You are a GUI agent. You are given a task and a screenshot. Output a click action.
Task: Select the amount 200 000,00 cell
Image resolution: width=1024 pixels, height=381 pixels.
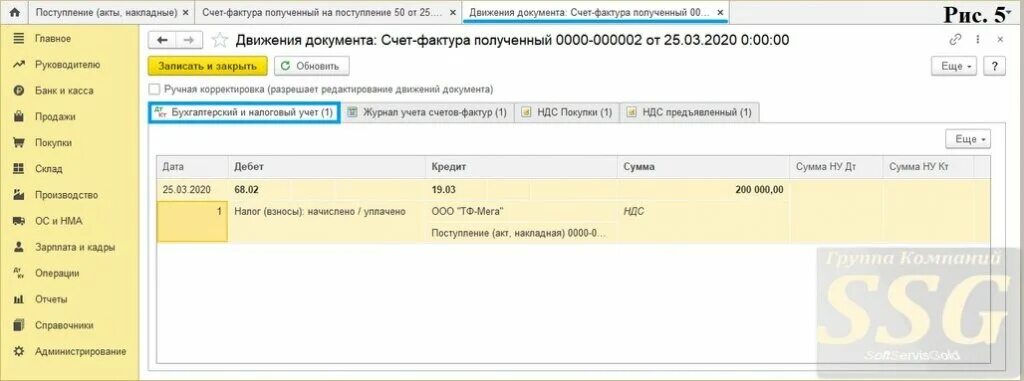[x=703, y=190]
